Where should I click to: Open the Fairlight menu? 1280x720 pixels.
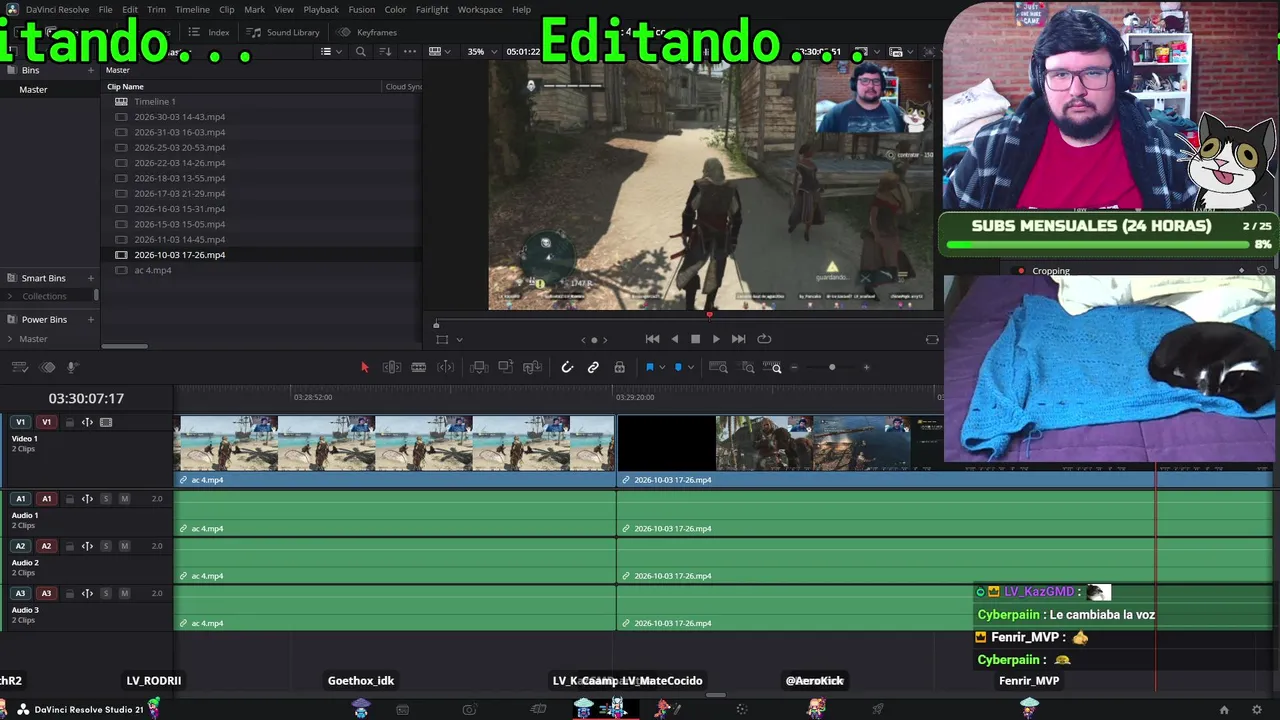coord(432,10)
